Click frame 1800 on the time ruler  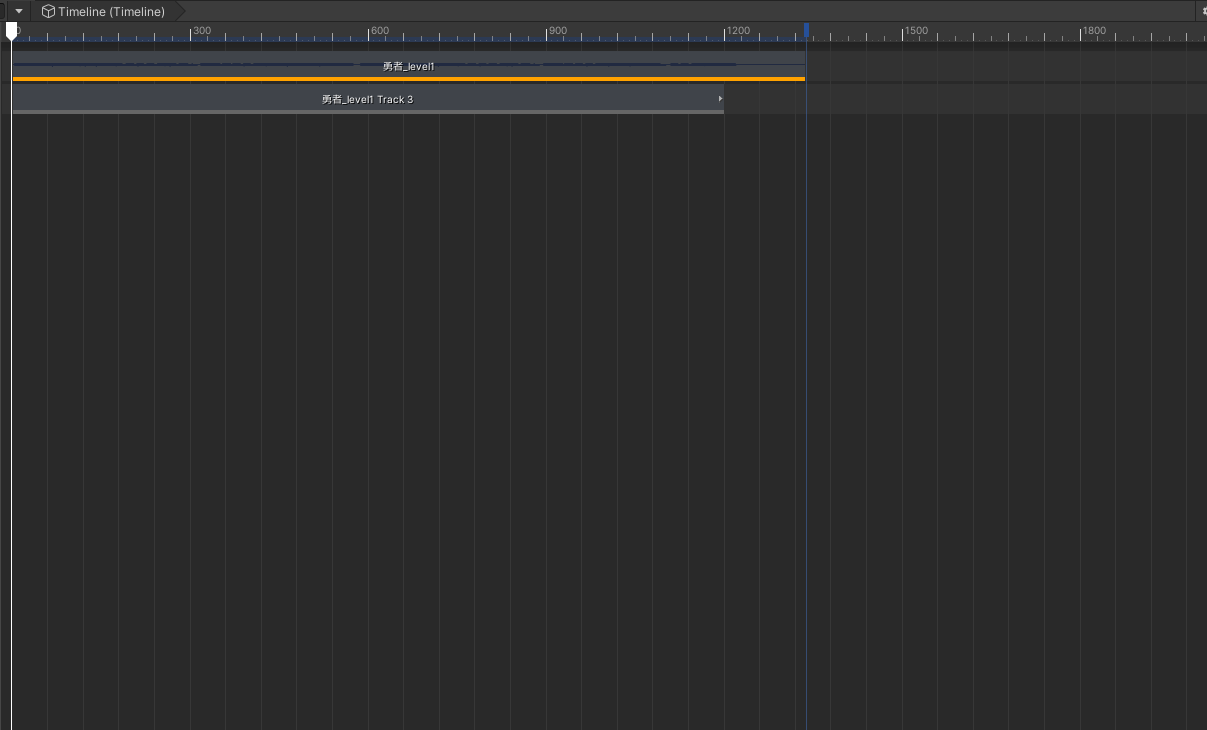click(1094, 31)
